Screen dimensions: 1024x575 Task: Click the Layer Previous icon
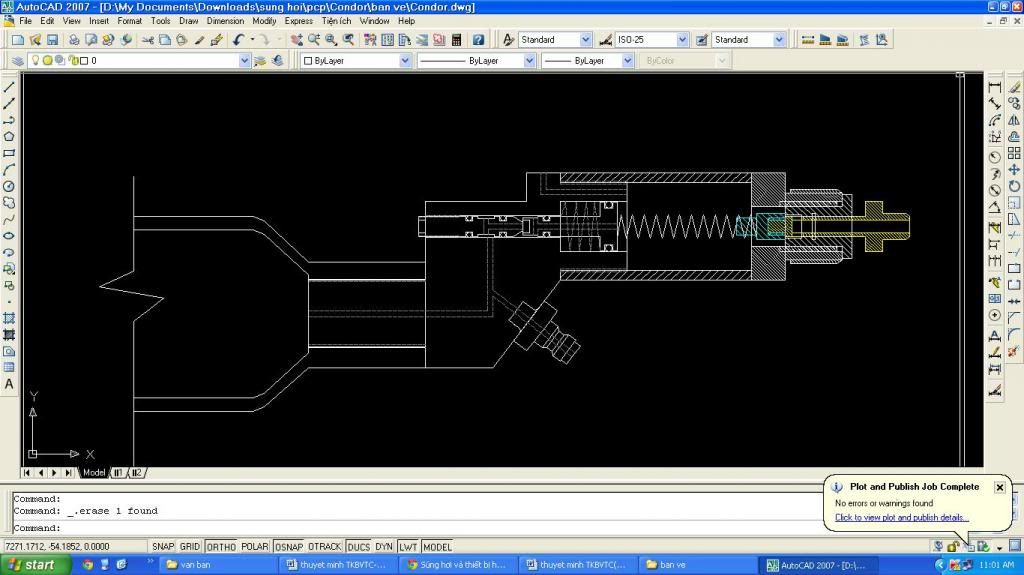pos(278,61)
